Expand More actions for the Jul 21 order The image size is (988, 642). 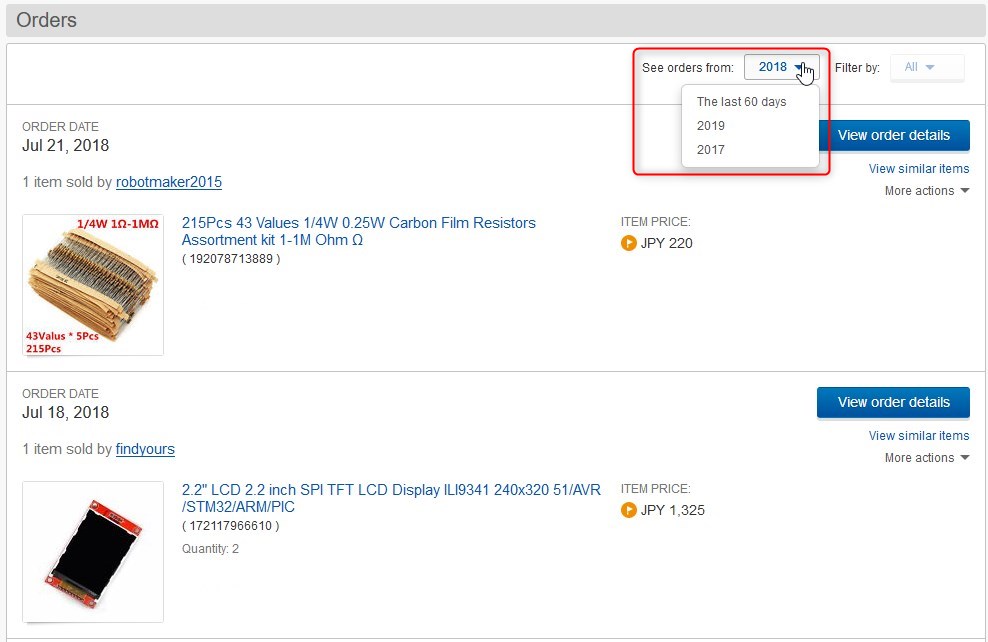click(926, 191)
